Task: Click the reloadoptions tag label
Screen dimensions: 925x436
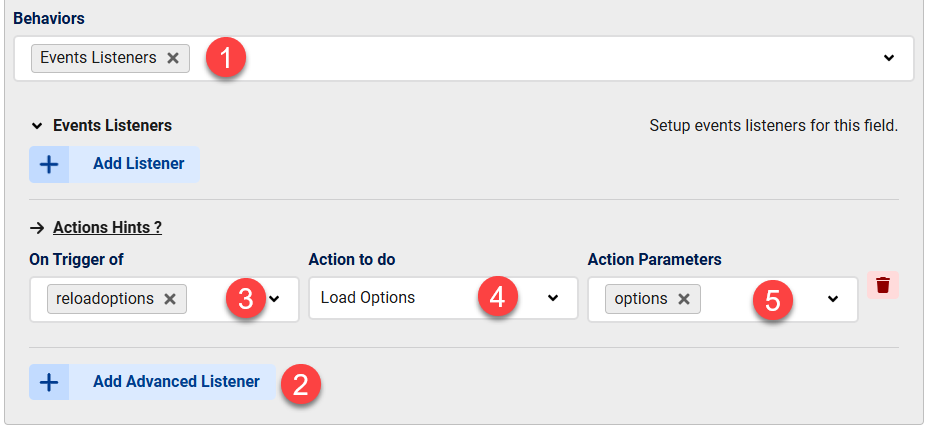Action: pos(105,299)
